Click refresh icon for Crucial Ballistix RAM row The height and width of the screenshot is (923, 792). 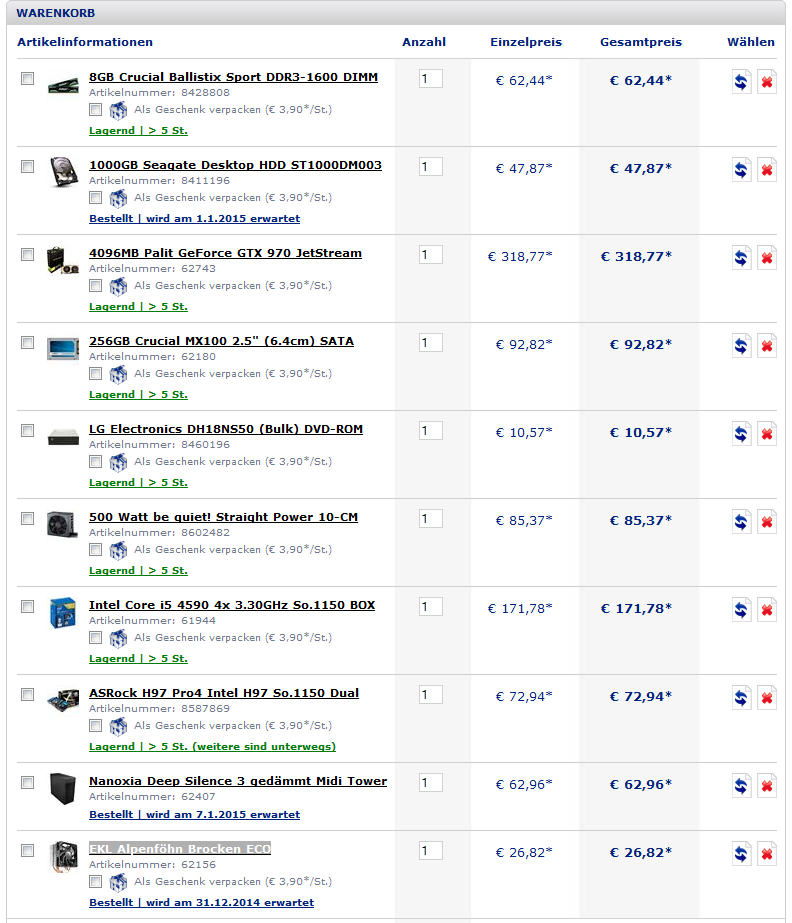[741, 82]
